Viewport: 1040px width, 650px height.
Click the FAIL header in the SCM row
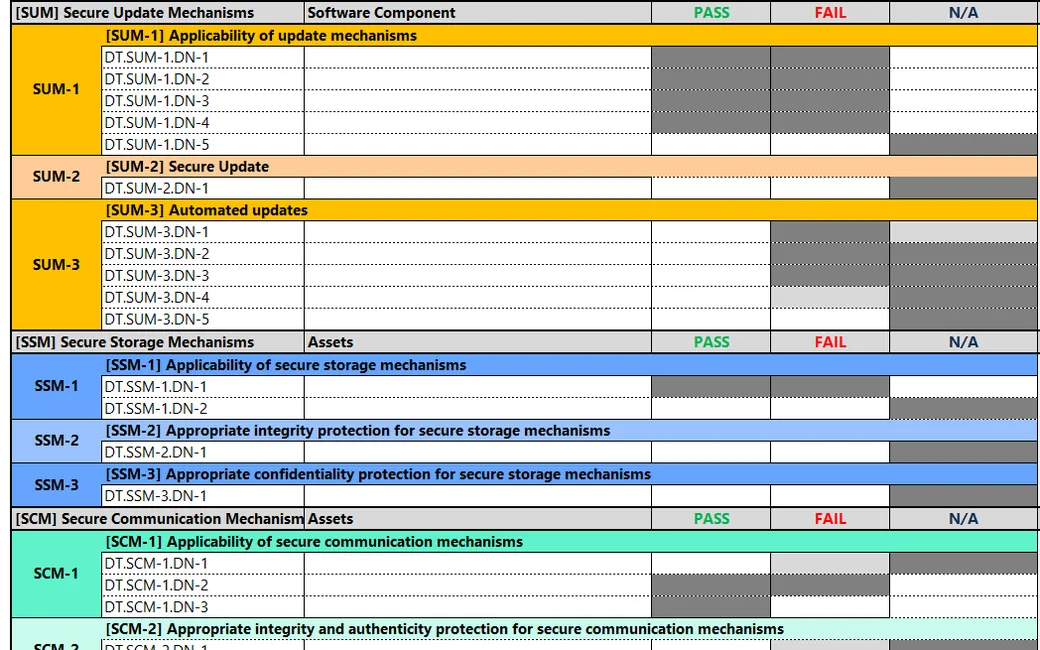coord(830,519)
